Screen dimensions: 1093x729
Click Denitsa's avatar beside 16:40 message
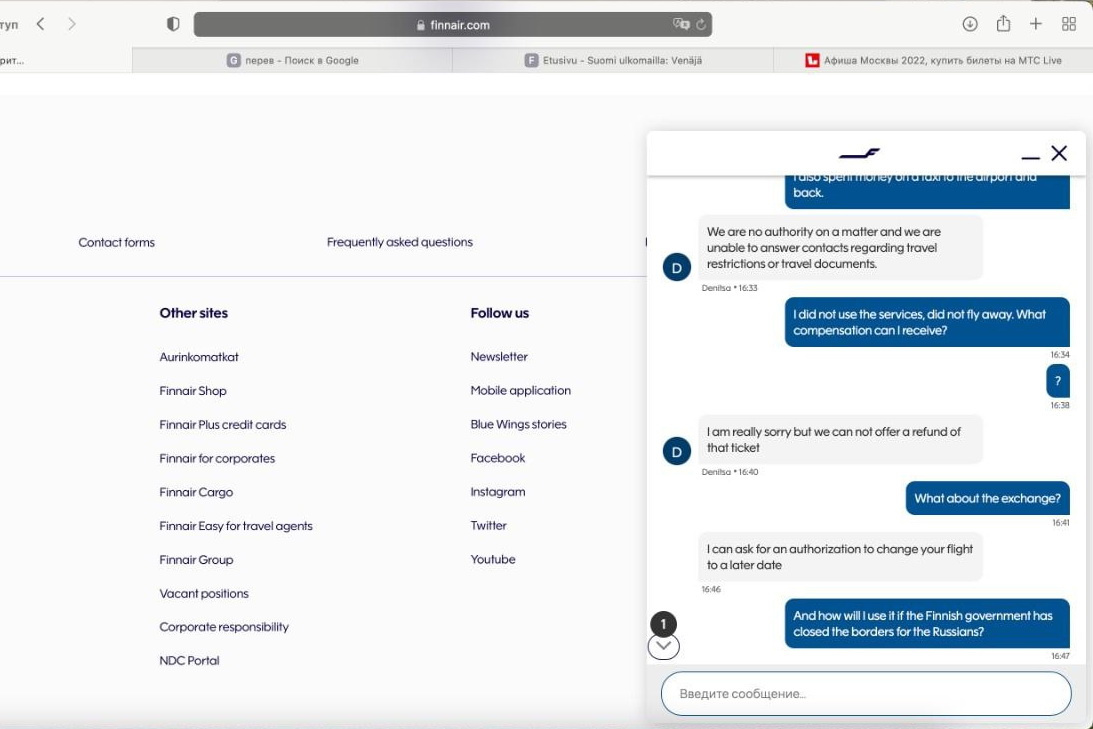coord(676,452)
